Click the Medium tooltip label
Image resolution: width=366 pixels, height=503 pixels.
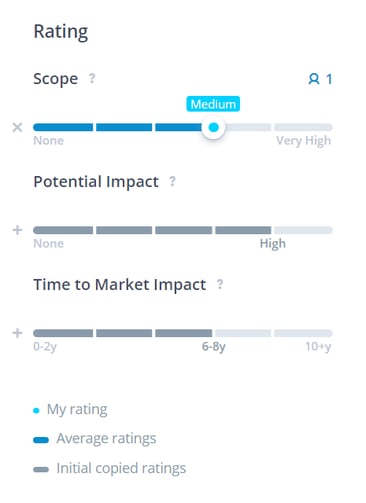point(213,104)
